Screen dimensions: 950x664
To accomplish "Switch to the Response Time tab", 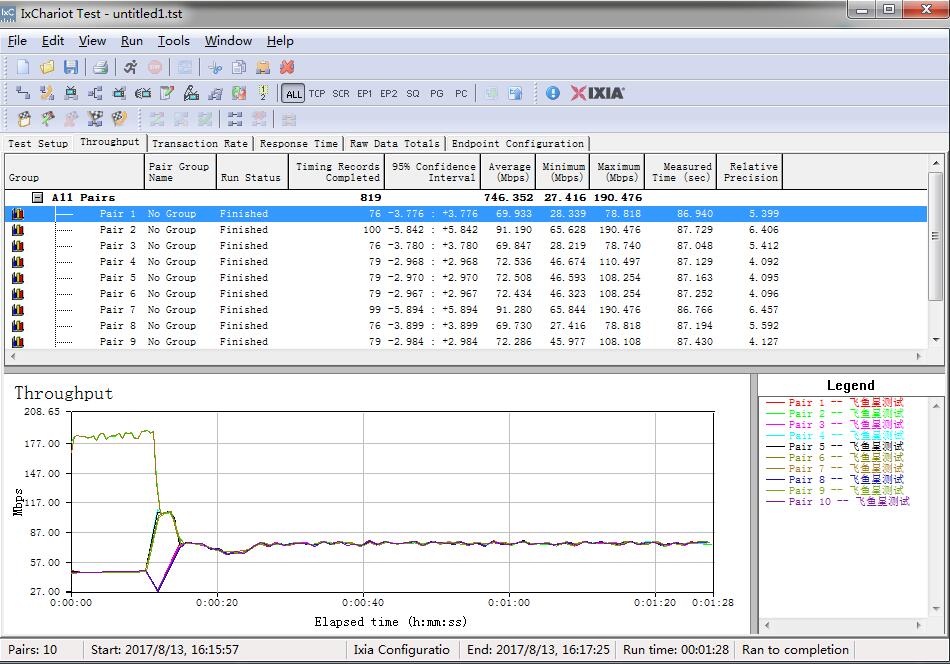I will [298, 144].
